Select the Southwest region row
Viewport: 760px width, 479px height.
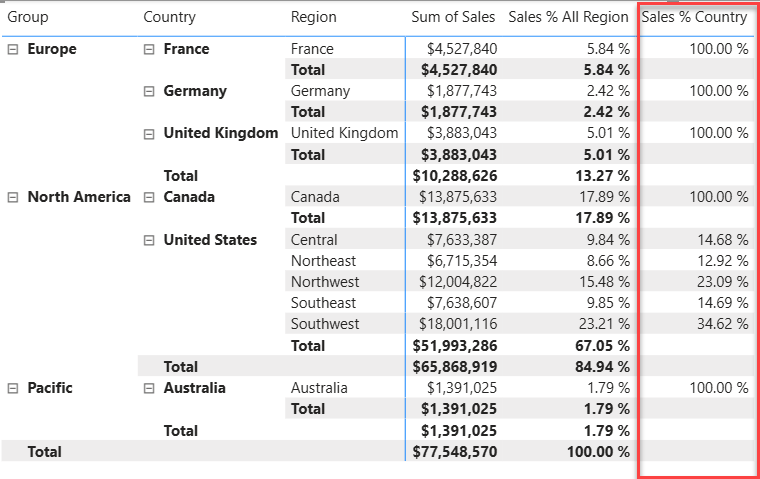(325, 324)
